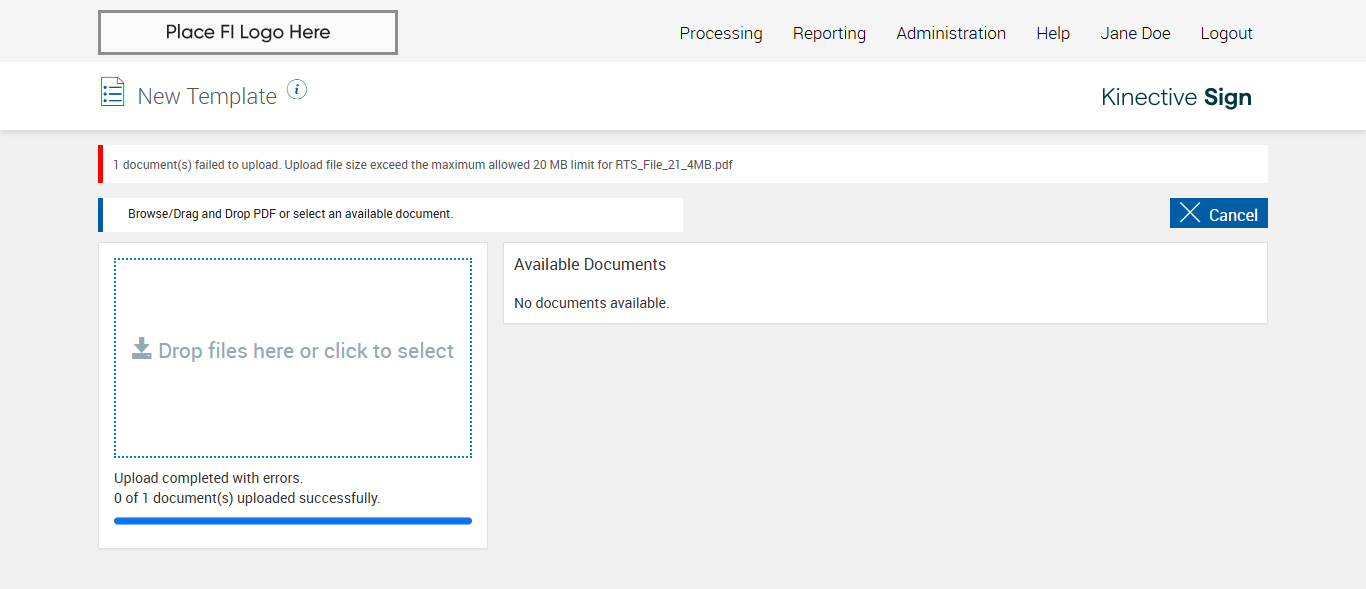This screenshot has width=1366, height=589.
Task: Click the Available Documents heading
Action: click(590, 265)
